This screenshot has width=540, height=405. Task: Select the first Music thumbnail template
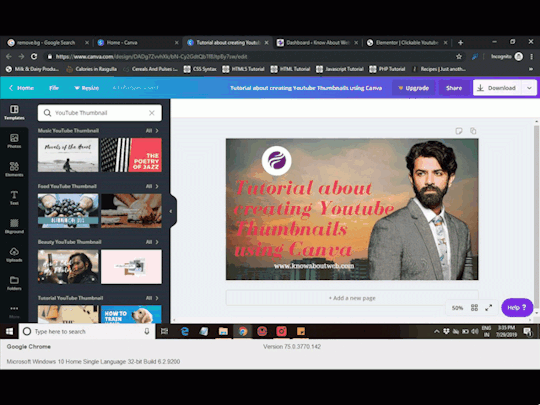[x=68, y=155]
